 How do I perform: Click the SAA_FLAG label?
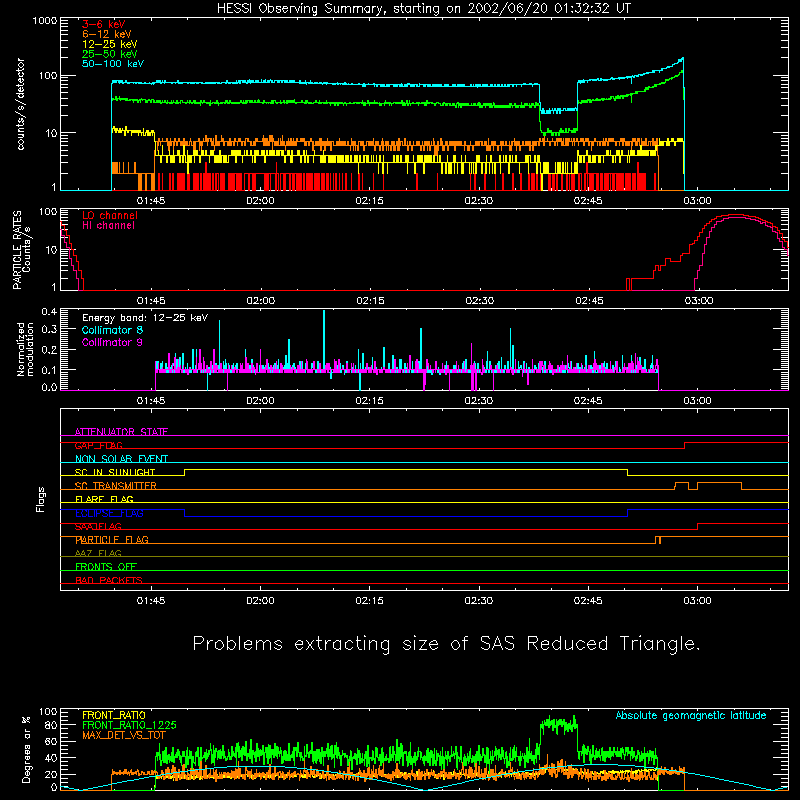[x=98, y=527]
